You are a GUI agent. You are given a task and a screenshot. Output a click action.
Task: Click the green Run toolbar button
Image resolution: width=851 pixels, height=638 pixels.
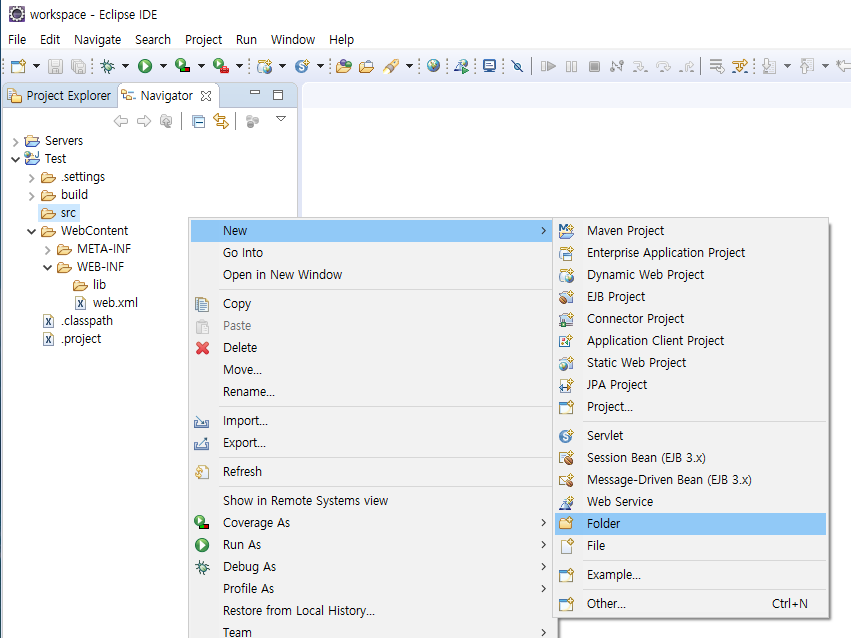[145, 66]
